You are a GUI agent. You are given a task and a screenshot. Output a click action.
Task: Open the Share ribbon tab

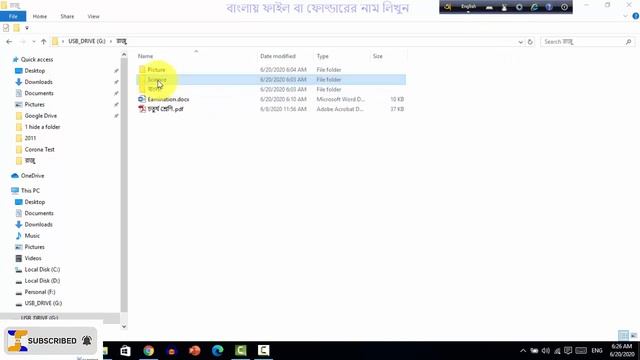pyautogui.click(x=67, y=16)
